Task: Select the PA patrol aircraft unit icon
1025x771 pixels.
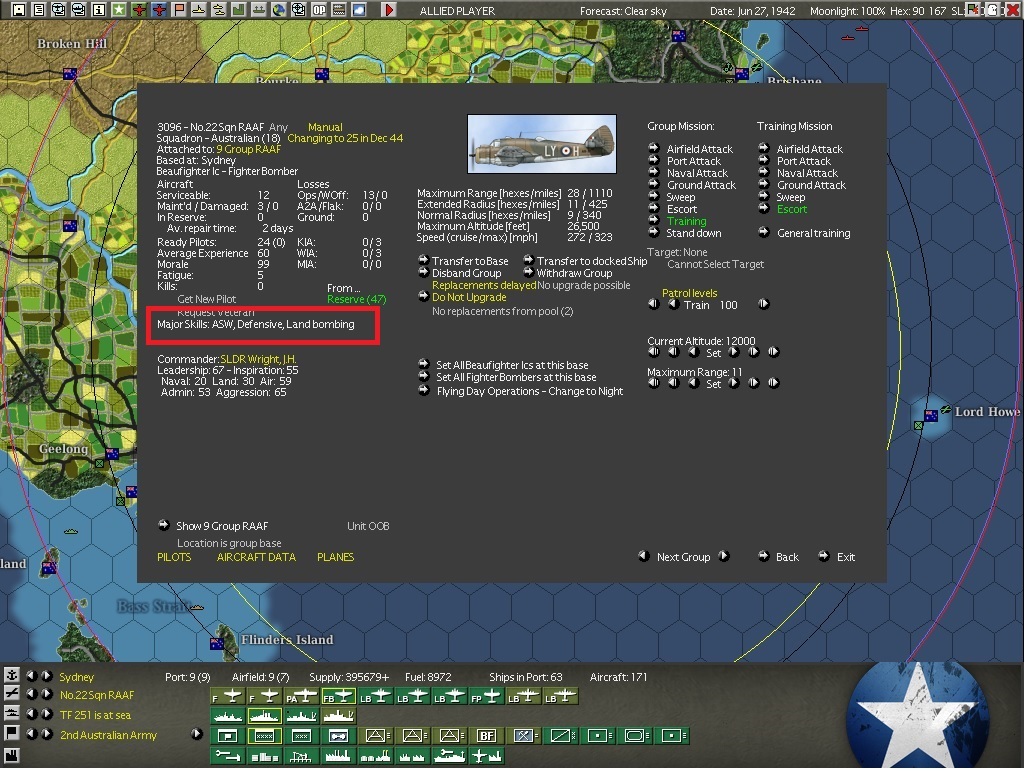Action: point(301,696)
